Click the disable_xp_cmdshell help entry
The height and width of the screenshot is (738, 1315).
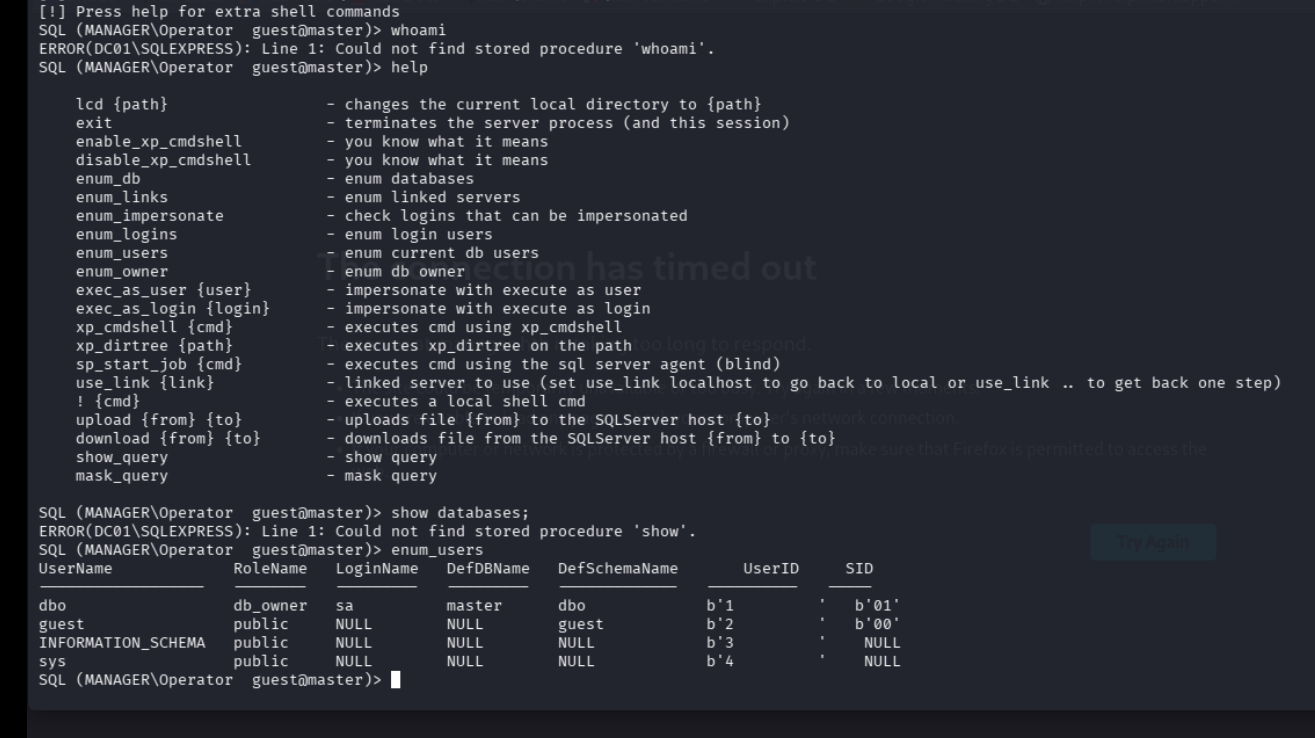[x=163, y=160]
